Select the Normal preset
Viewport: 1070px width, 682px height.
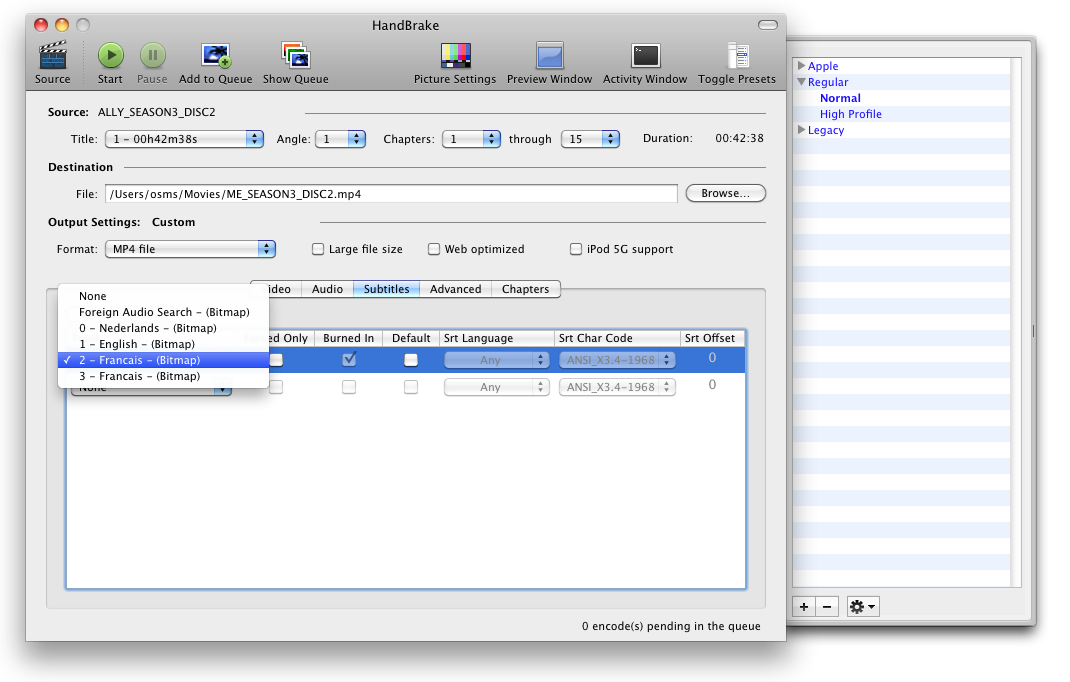pyautogui.click(x=840, y=98)
